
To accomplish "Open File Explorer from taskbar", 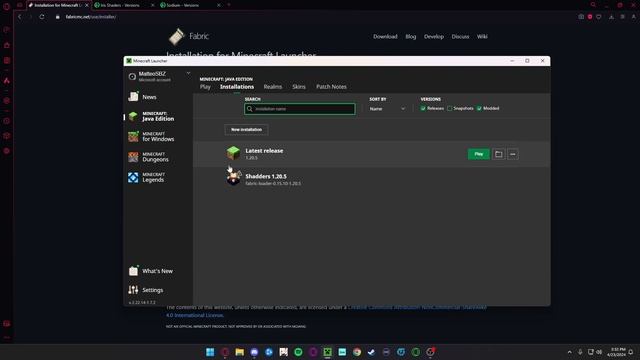I will coord(240,352).
